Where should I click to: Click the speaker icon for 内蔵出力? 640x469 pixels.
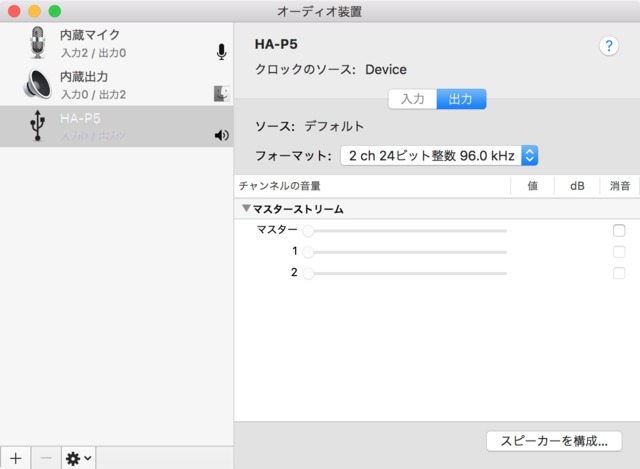[38, 85]
